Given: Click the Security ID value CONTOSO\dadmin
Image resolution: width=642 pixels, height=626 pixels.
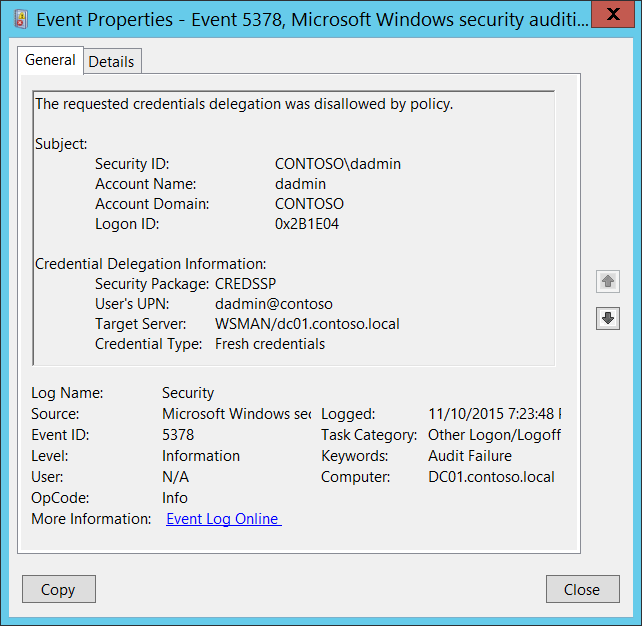Looking at the screenshot, I should click(338, 163).
